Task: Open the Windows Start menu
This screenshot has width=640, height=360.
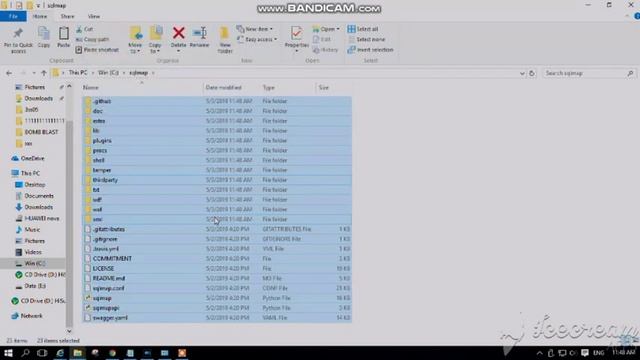Action: [x=8, y=353]
